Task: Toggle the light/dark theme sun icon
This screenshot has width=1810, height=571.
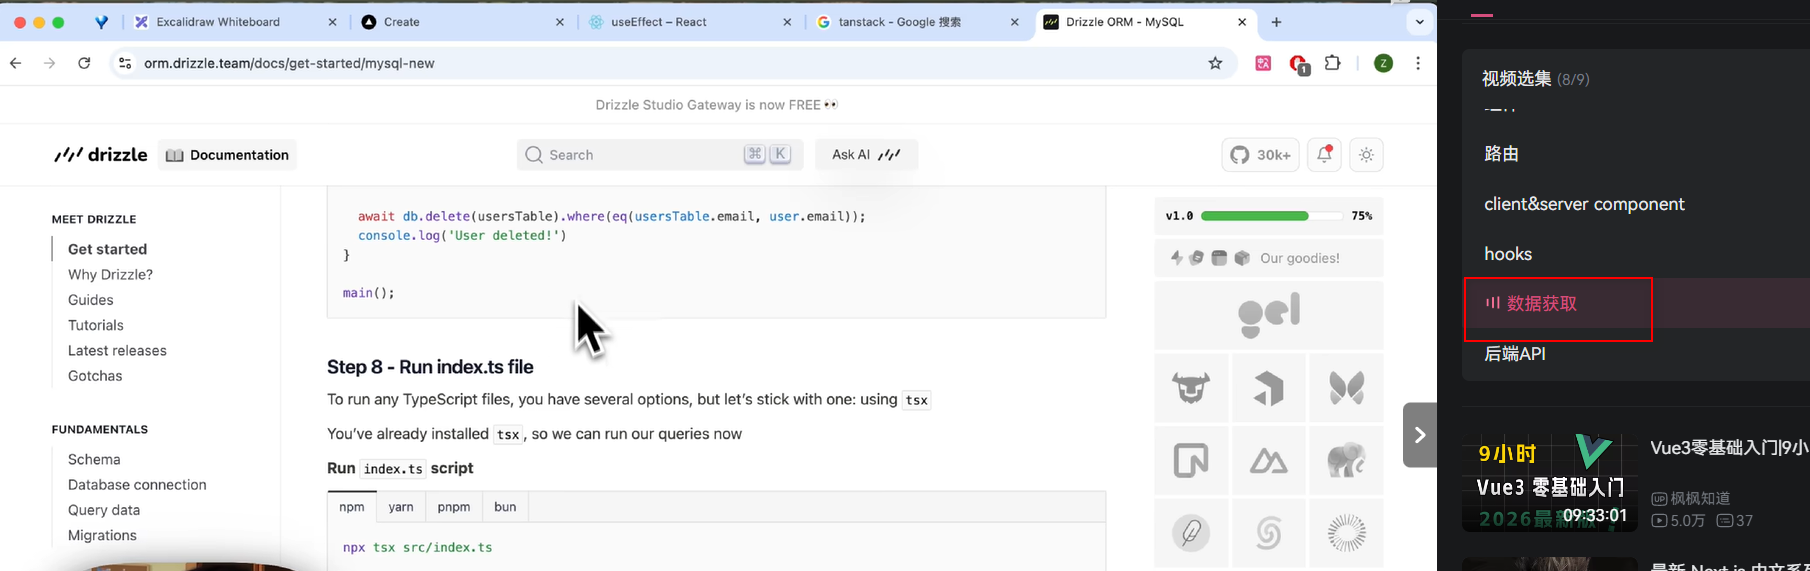Action: point(1366,155)
